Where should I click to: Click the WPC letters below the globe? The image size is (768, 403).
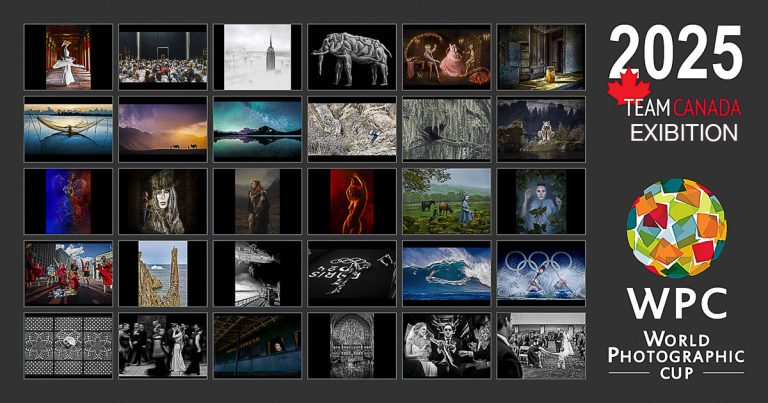pos(676,303)
